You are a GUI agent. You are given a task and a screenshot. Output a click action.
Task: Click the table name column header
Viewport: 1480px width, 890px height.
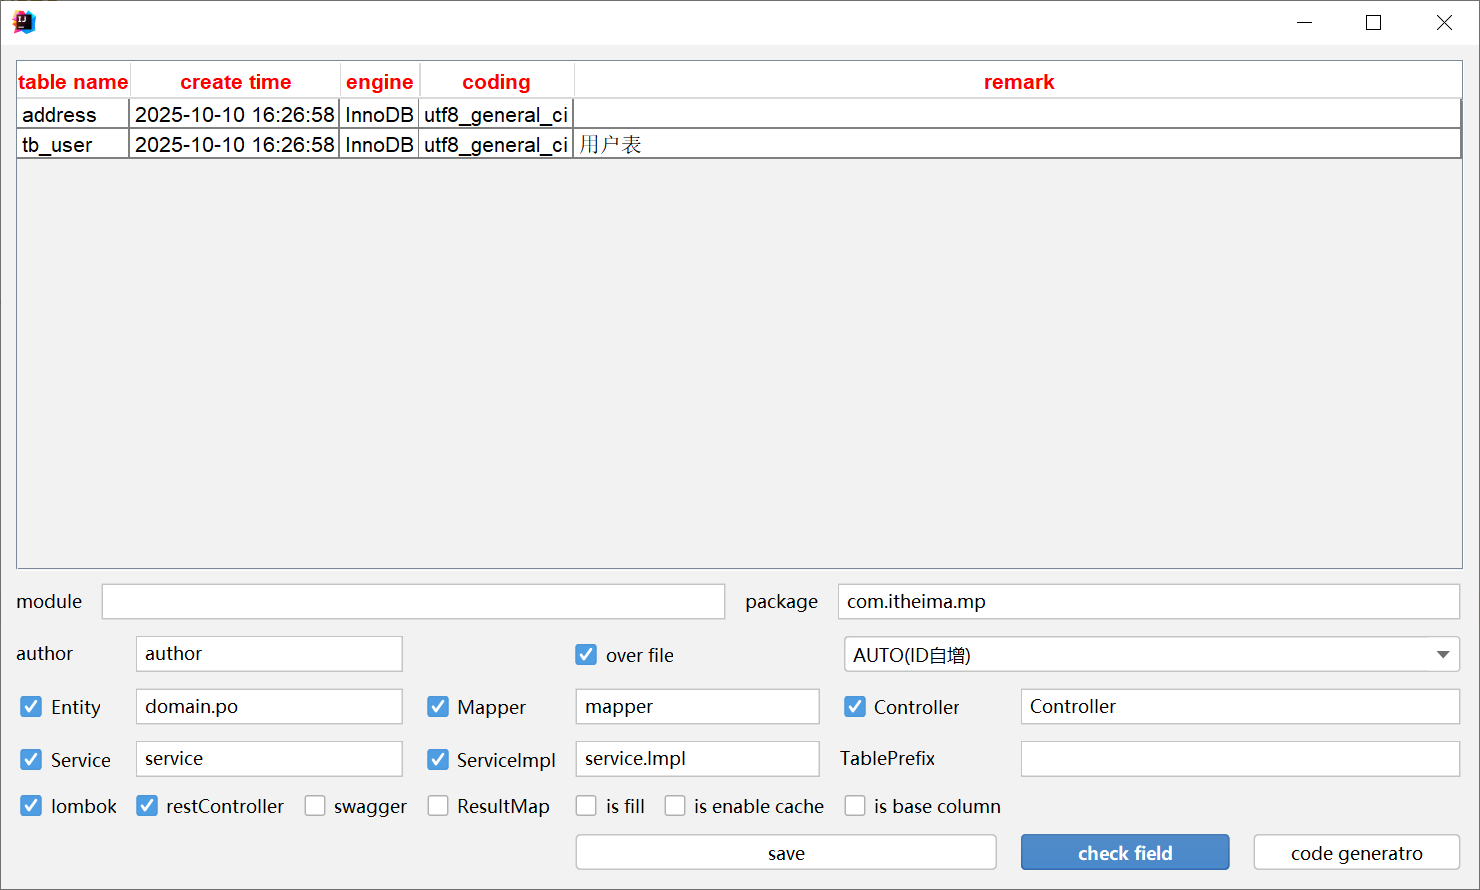click(73, 82)
